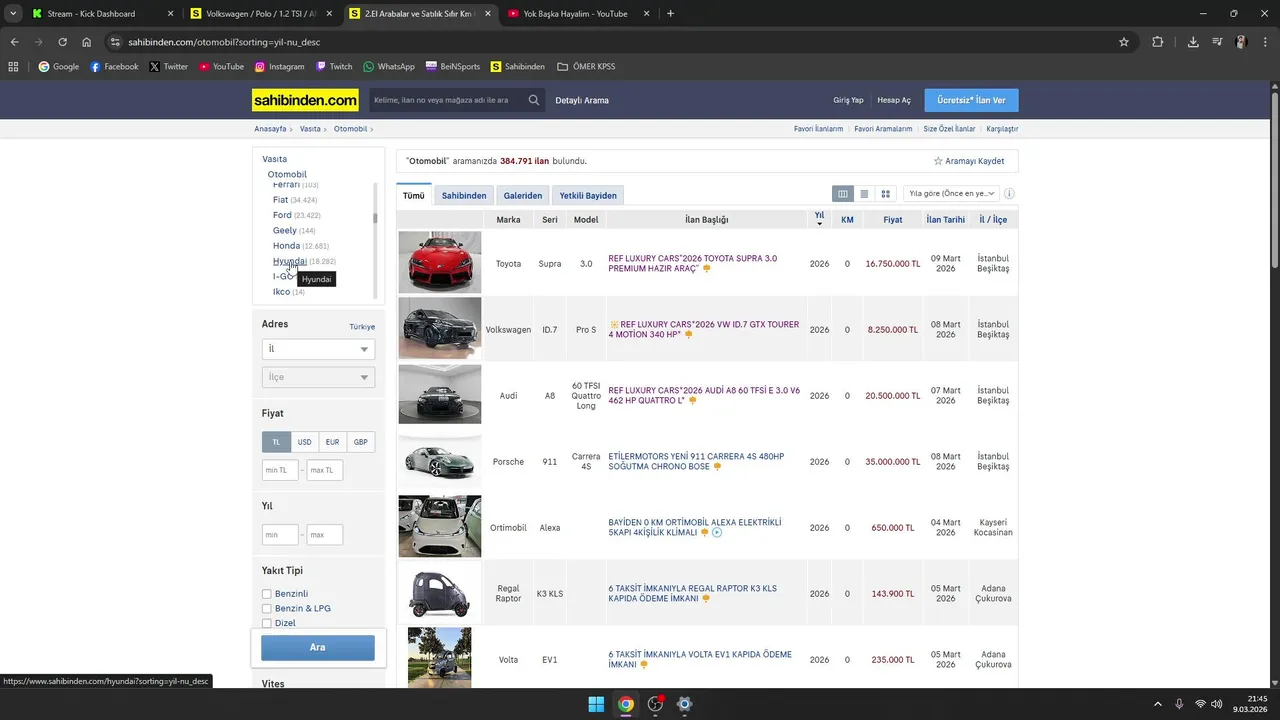Open Chrome from the taskbar

(625, 704)
